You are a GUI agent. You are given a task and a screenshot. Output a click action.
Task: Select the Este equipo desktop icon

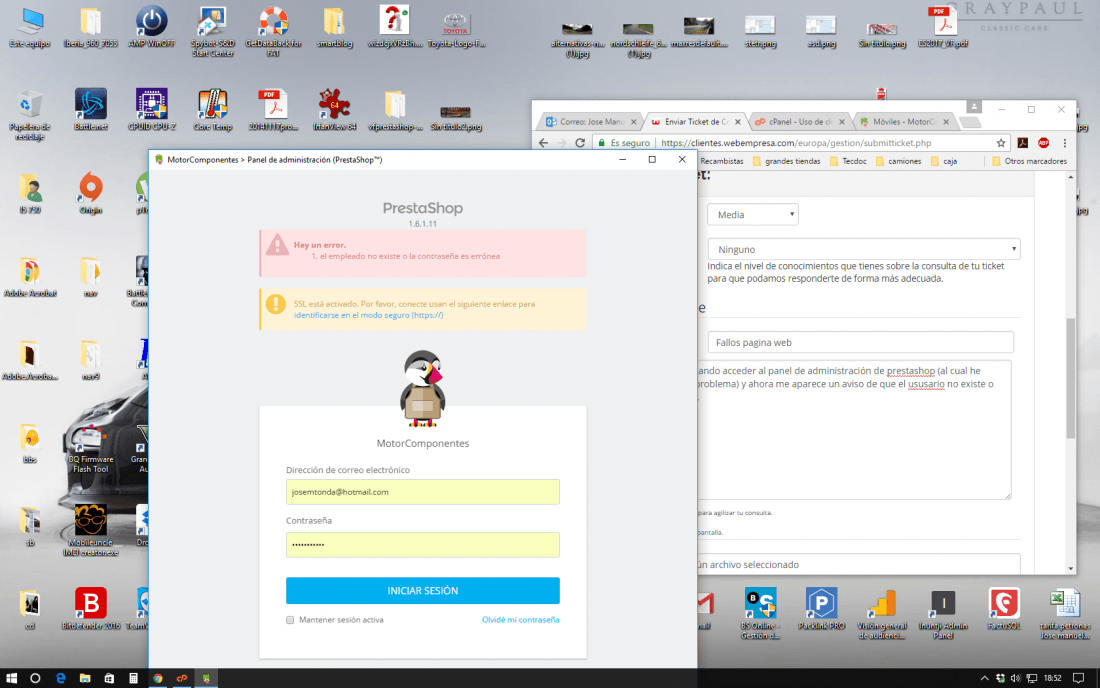[x=30, y=27]
